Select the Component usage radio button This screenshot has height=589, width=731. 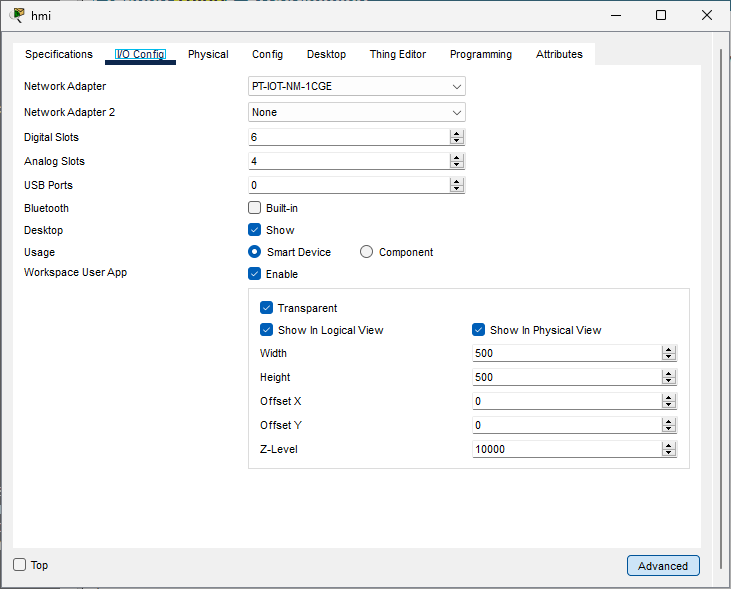click(366, 252)
